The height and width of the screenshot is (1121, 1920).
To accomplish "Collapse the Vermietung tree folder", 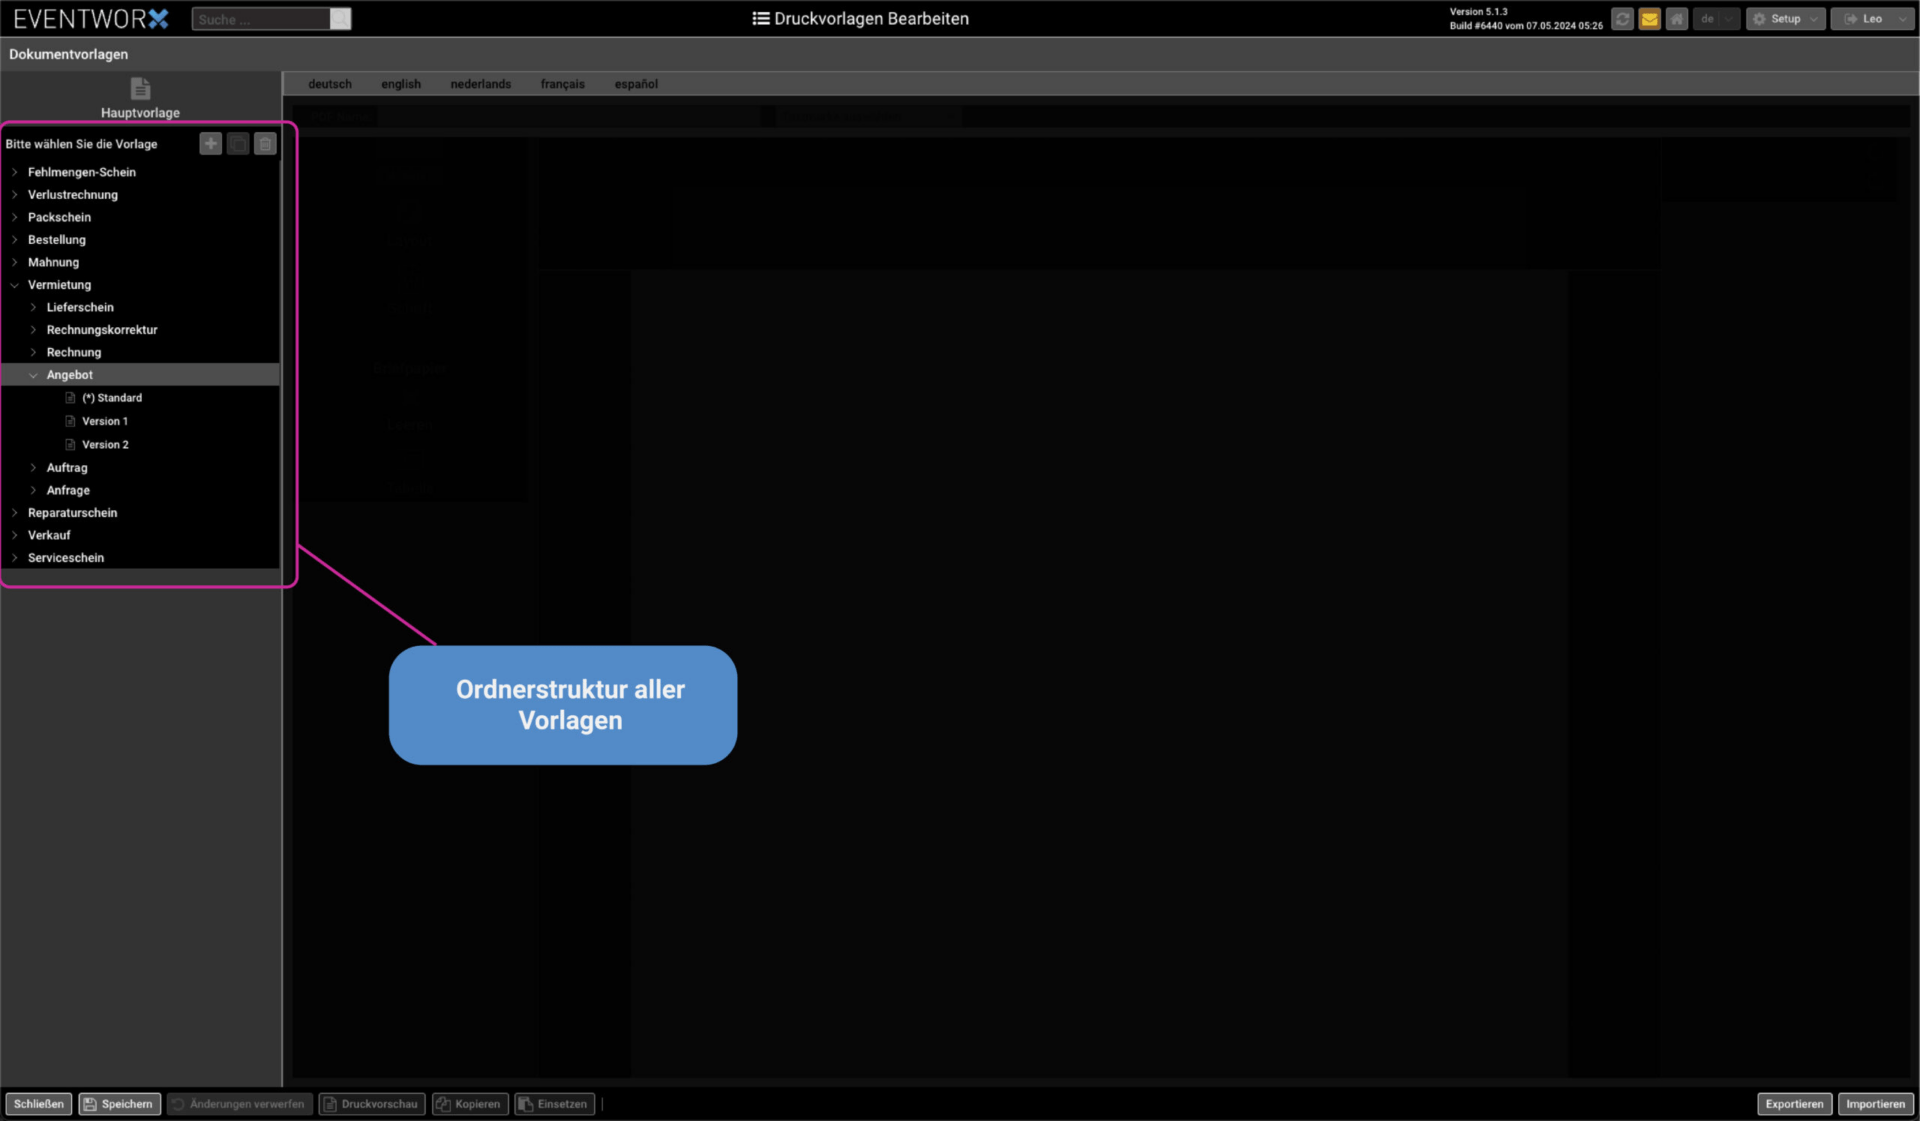I will click(15, 285).
